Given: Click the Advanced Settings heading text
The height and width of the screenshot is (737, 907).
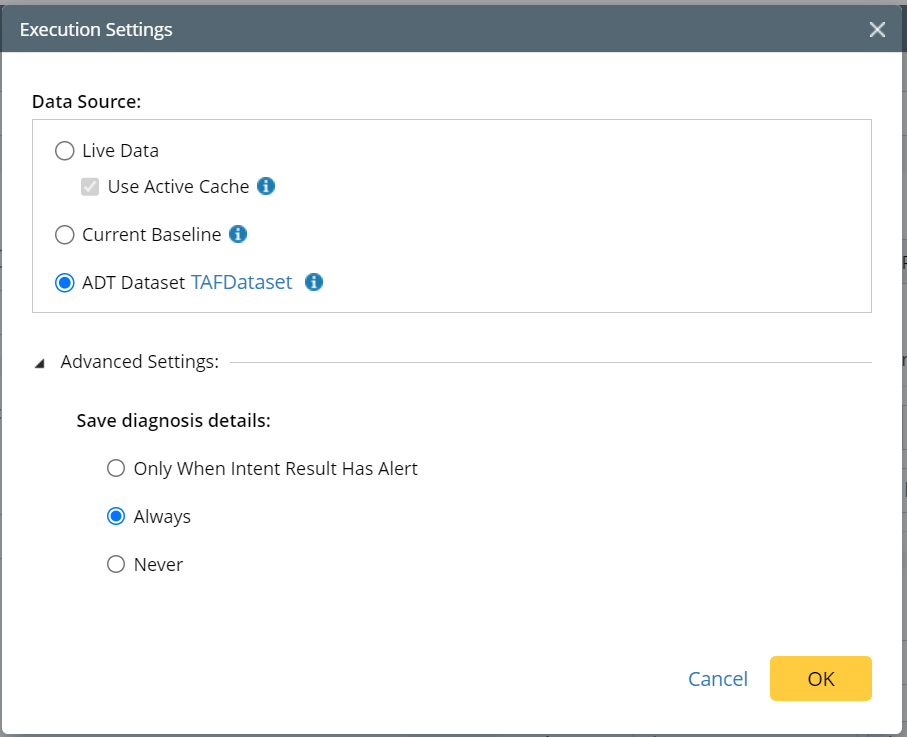Looking at the screenshot, I should (140, 362).
